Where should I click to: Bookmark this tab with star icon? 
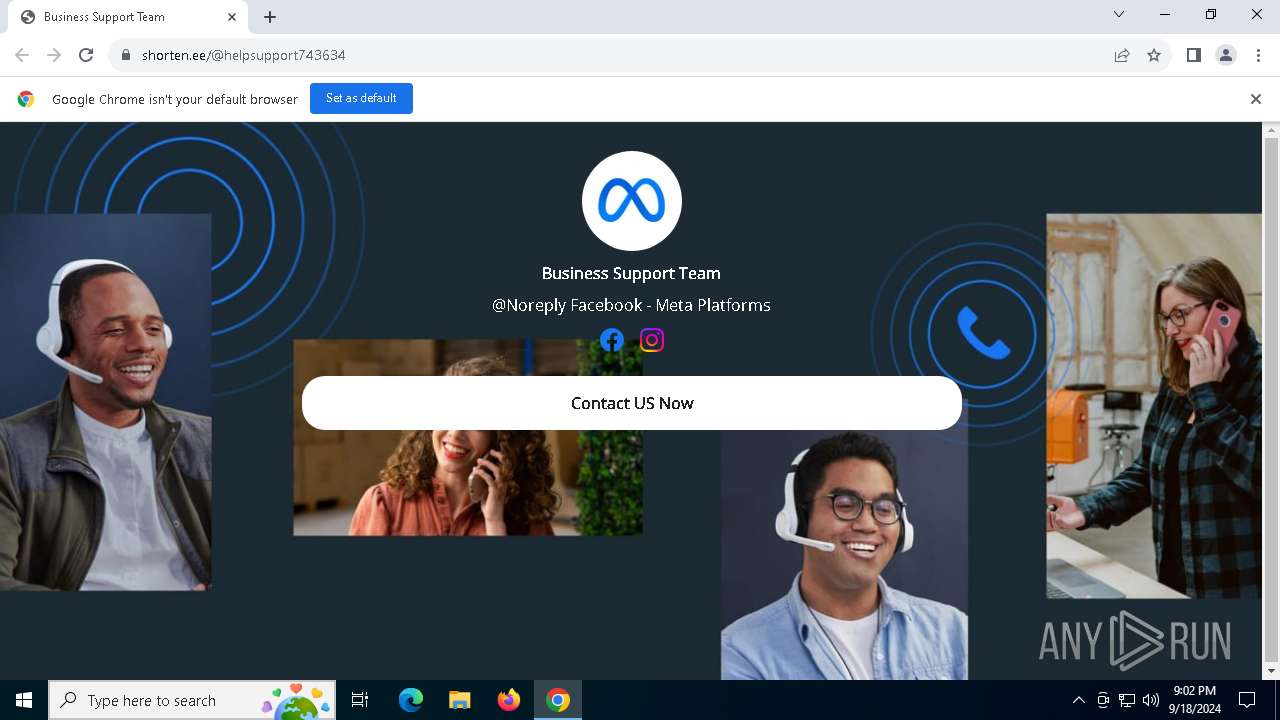click(1154, 55)
